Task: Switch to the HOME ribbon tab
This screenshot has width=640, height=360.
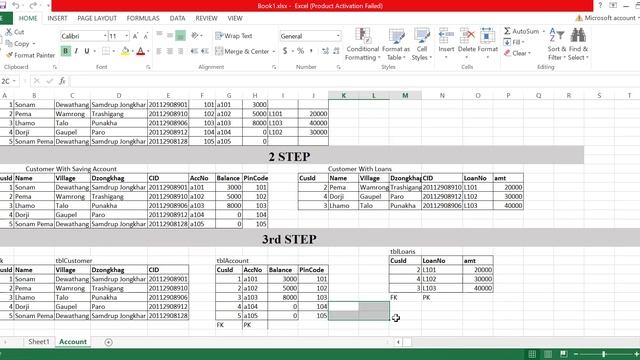Action: click(28, 18)
